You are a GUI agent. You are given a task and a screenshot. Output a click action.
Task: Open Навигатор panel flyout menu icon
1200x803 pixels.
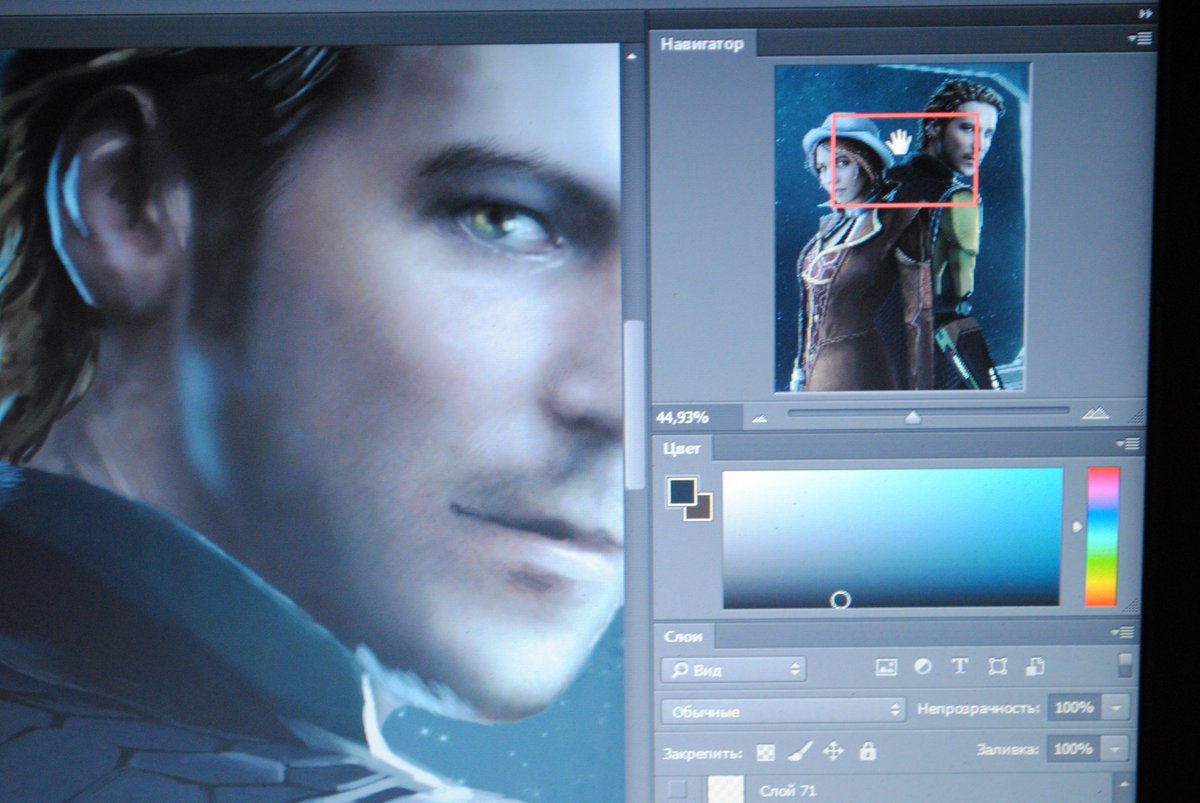click(1139, 39)
